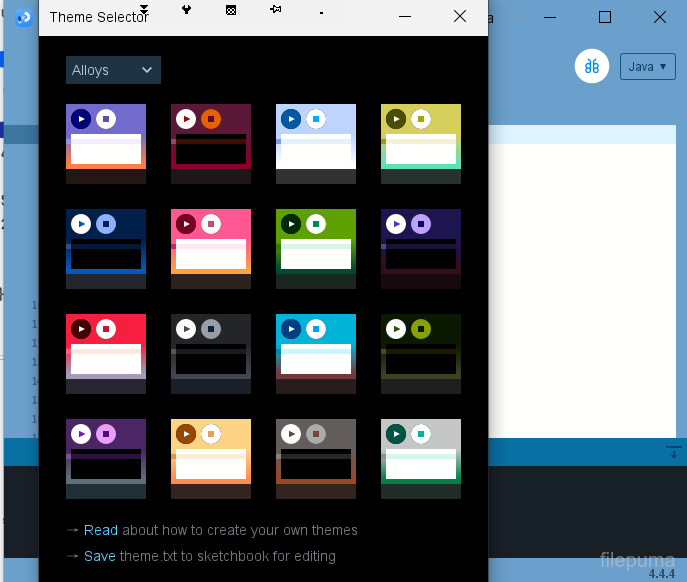This screenshot has height=582, width=687.
Task: Click the debugger butterfly icon
Action: coord(592,66)
